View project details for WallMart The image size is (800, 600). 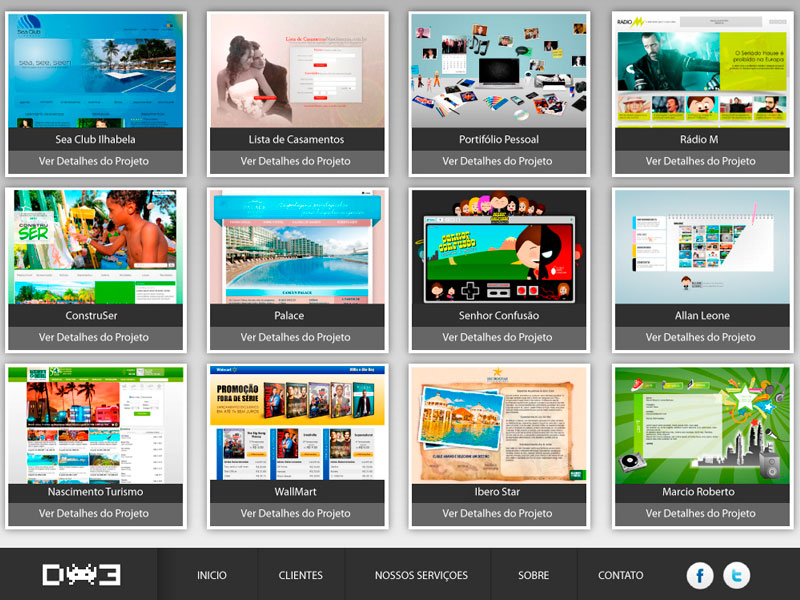[x=297, y=514]
